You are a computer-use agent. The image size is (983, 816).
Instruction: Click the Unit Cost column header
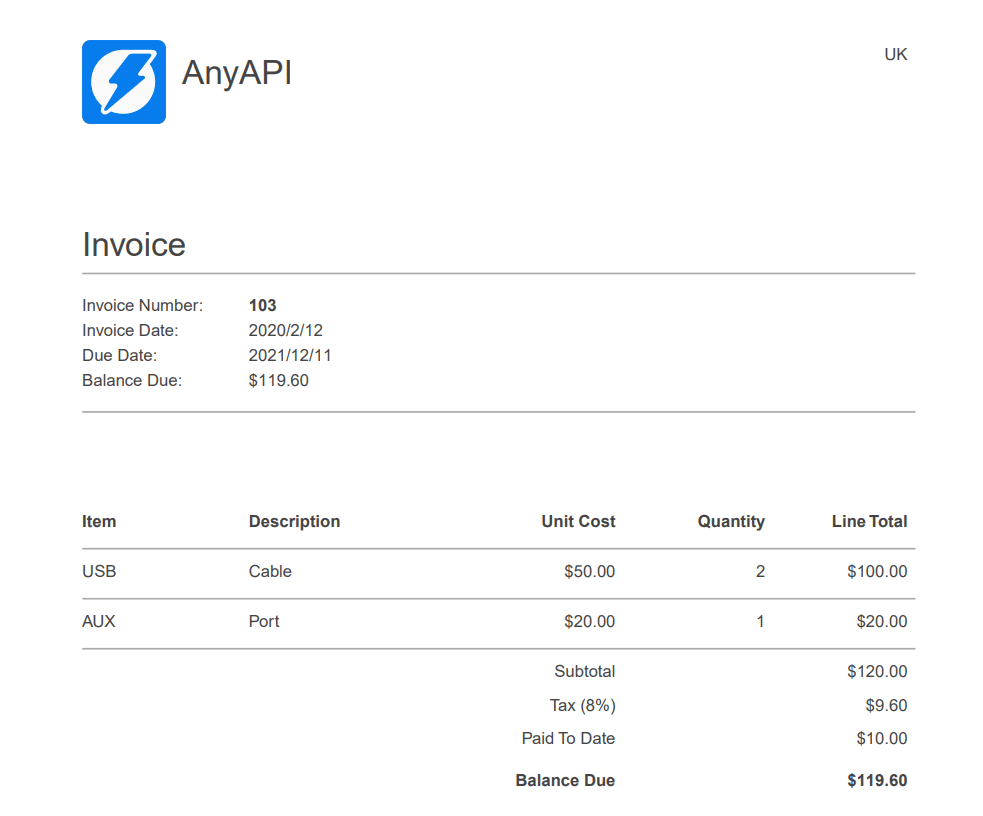click(x=578, y=521)
